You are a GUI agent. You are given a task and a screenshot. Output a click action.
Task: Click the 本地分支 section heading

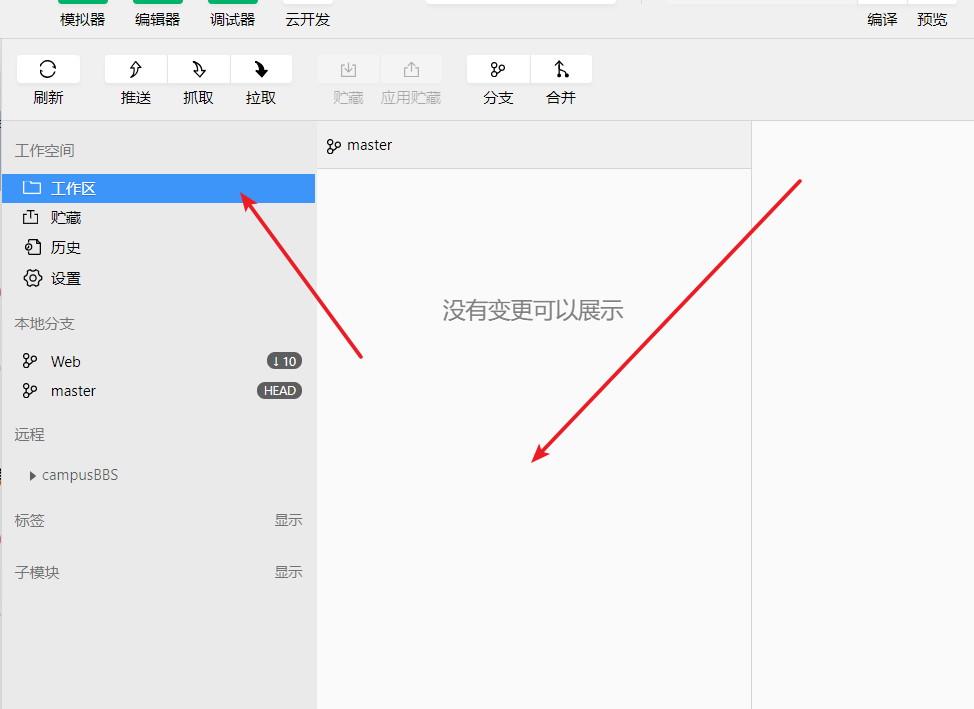45,324
